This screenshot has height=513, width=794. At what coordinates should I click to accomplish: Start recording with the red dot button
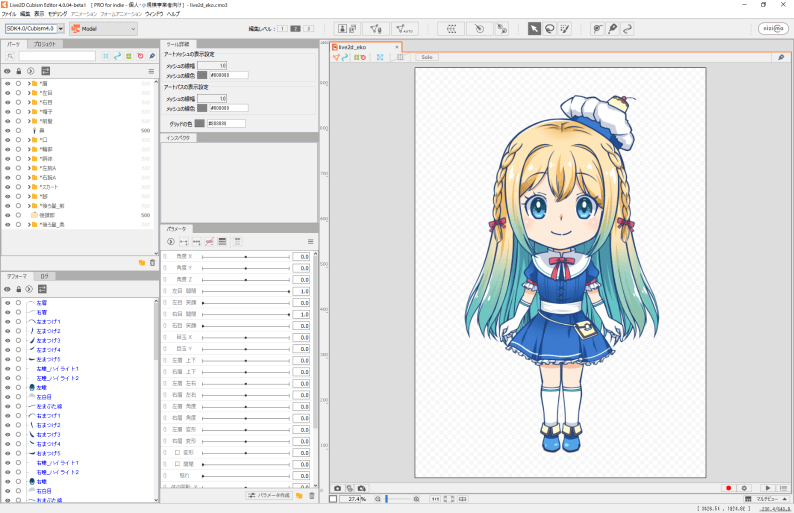click(729, 488)
